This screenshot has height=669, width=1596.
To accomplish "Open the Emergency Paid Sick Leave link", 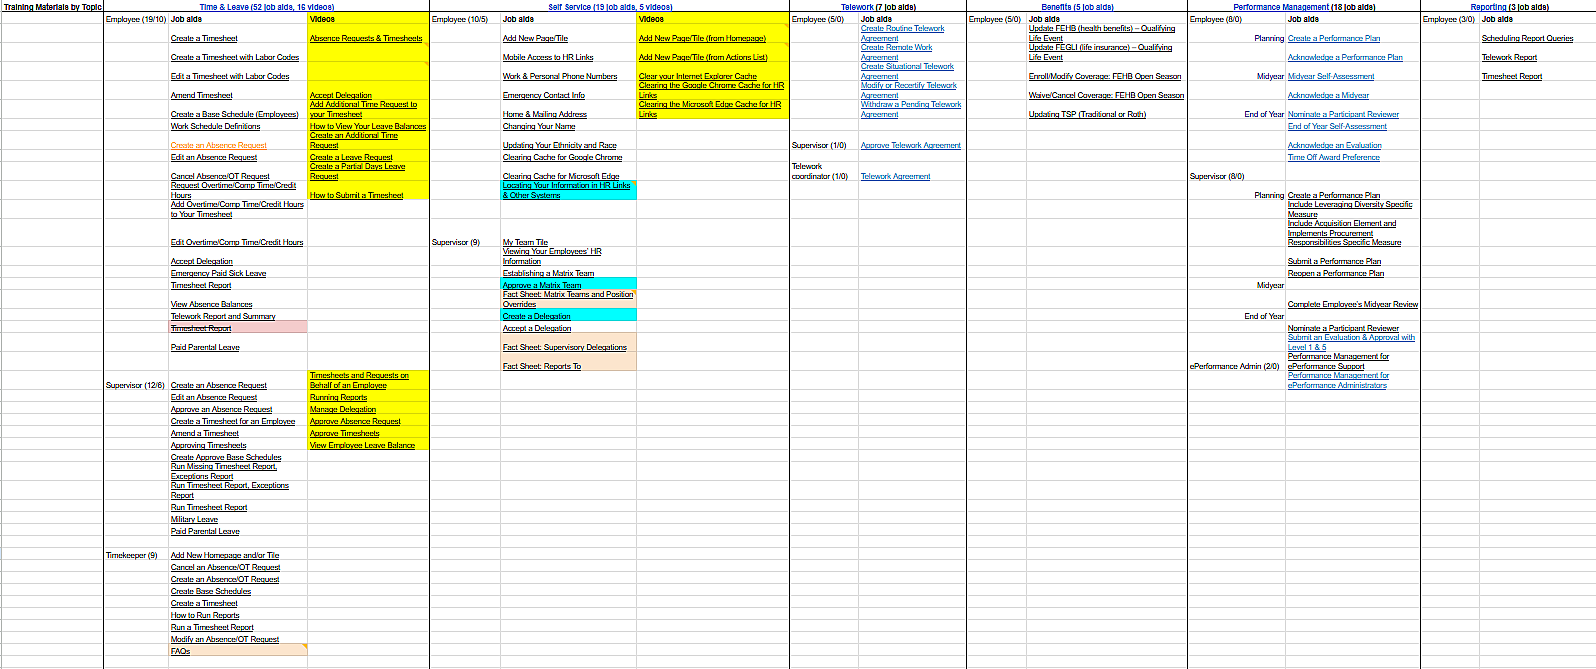I will [x=218, y=274].
